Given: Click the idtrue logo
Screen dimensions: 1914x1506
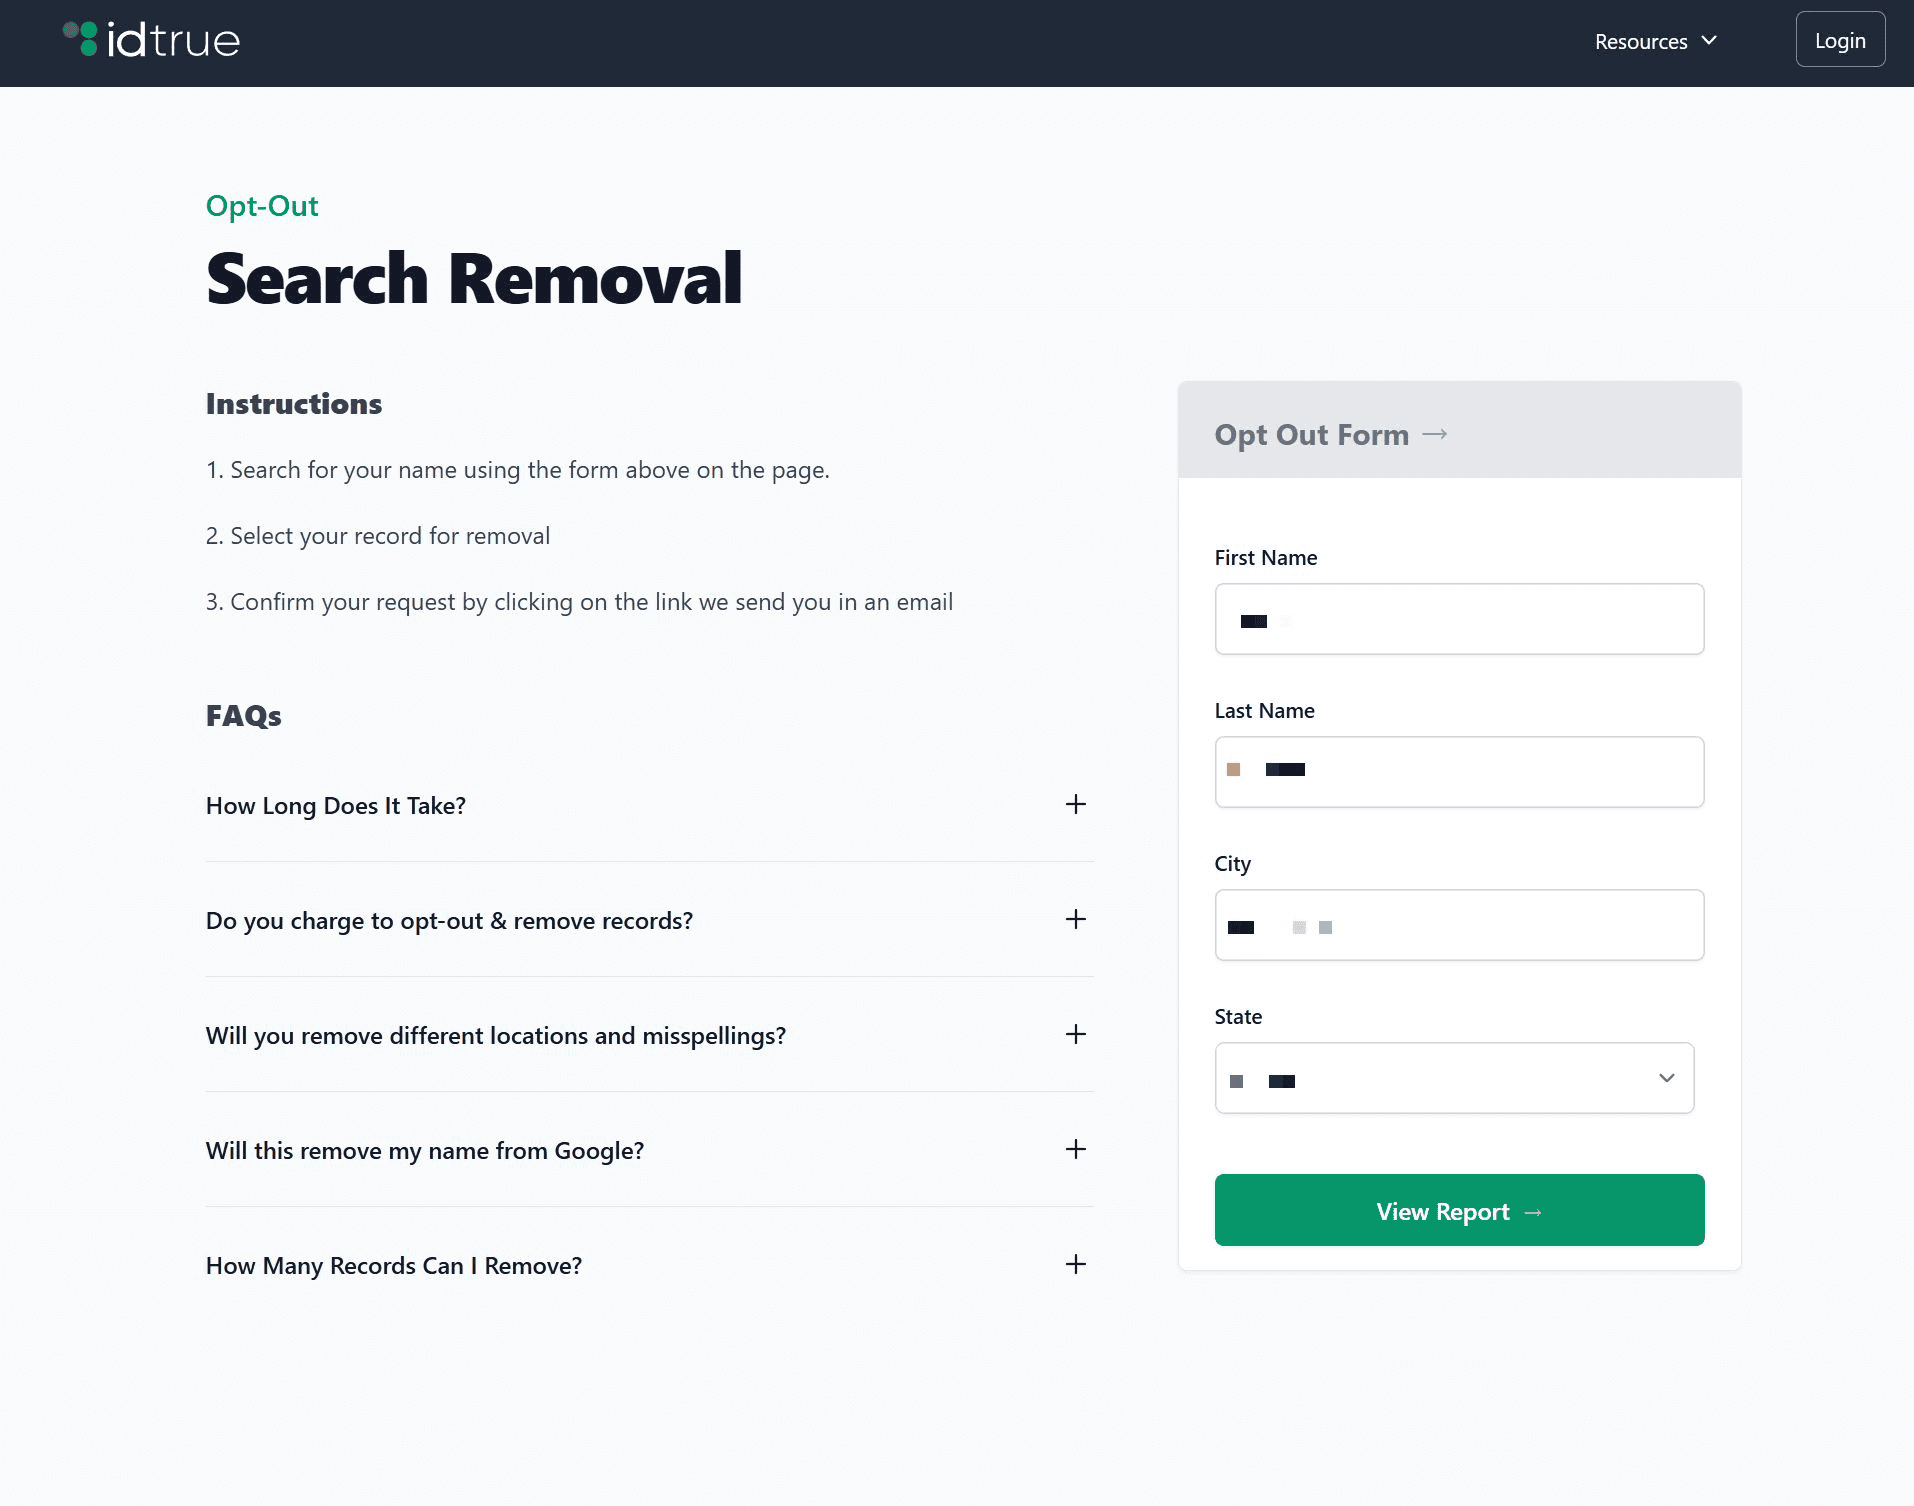Looking at the screenshot, I should tap(150, 40).
